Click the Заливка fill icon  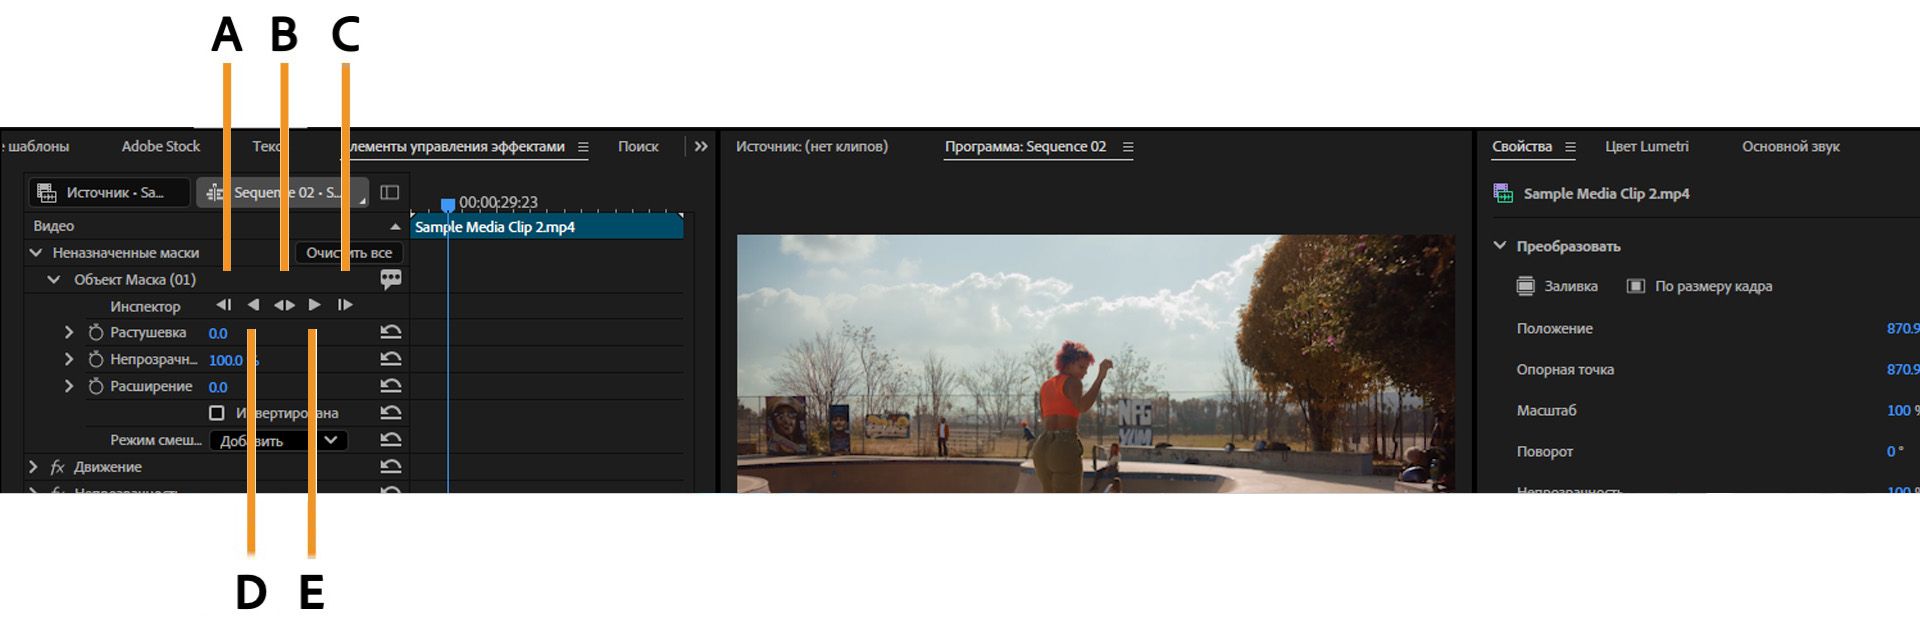[x=1525, y=286]
